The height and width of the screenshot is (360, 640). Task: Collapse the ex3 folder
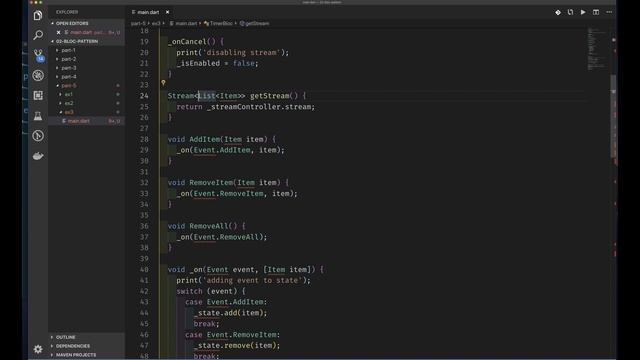(x=69, y=112)
